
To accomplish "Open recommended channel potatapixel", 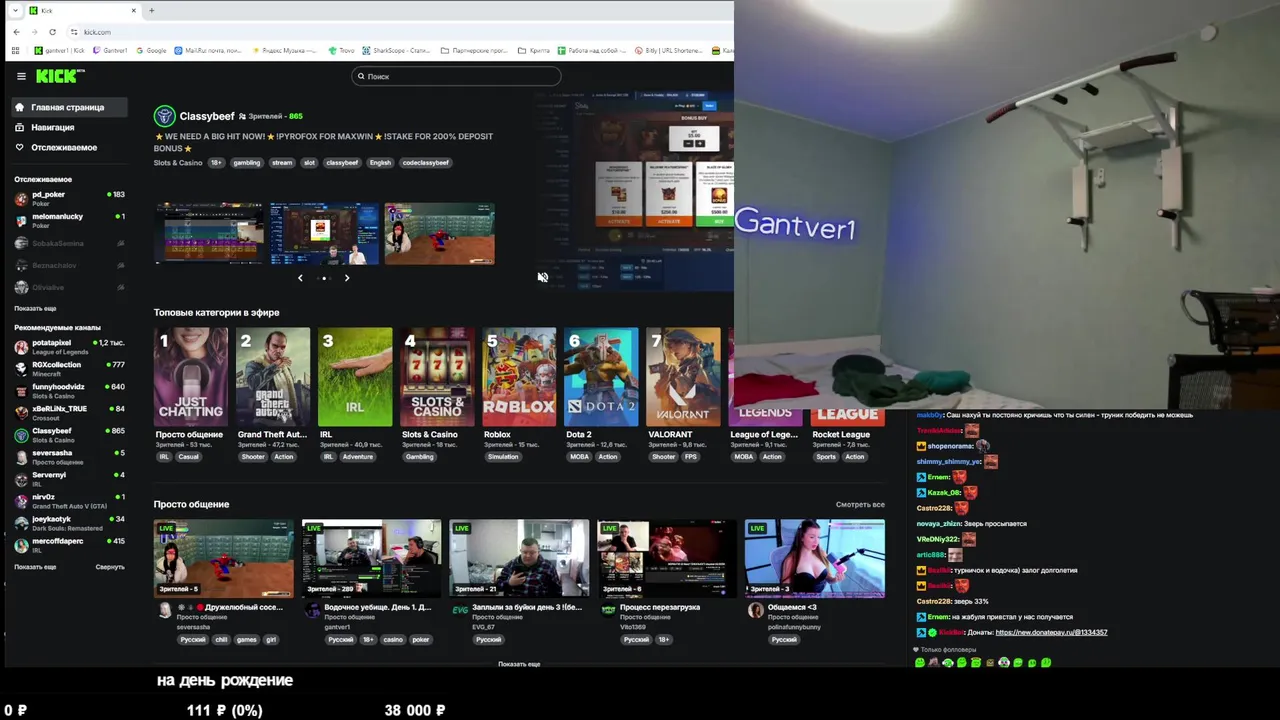I will point(70,346).
